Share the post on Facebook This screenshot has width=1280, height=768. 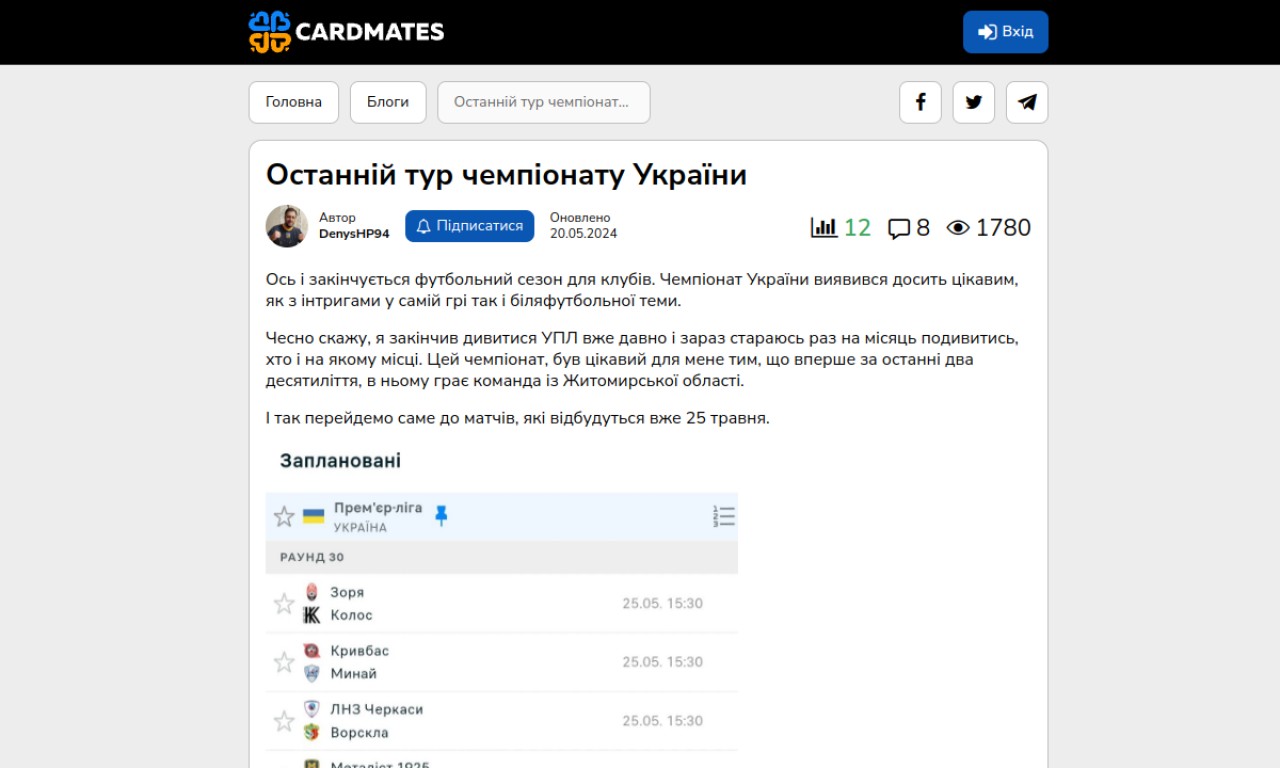tap(920, 102)
